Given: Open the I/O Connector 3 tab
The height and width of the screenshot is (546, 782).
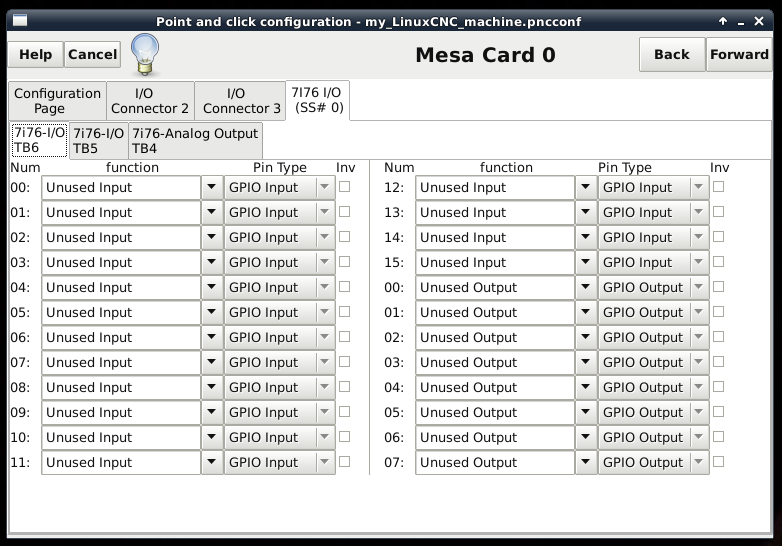Looking at the screenshot, I should 241,101.
